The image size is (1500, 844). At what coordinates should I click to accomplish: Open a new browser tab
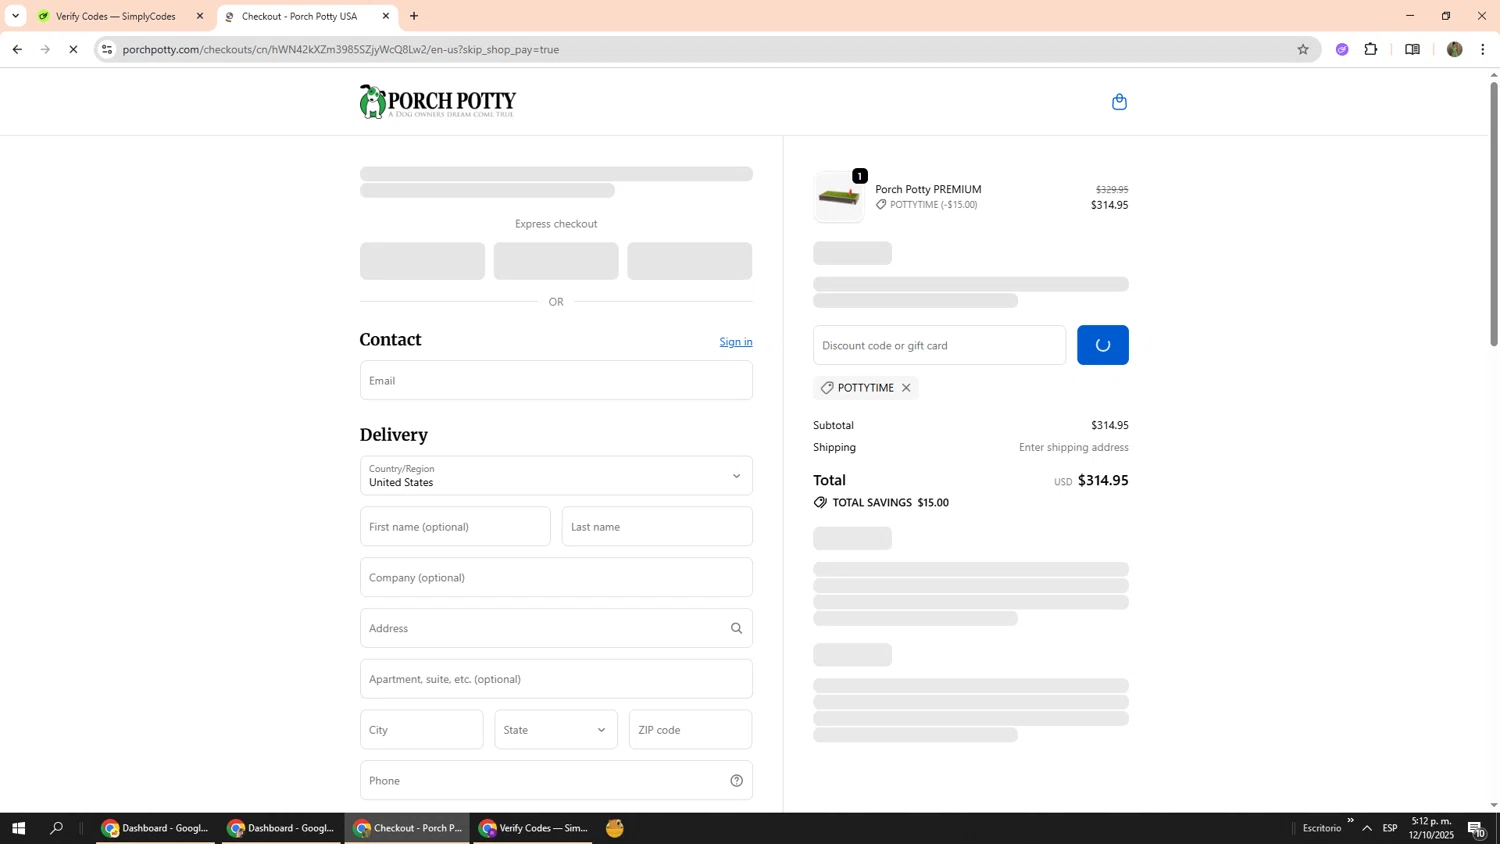[414, 16]
